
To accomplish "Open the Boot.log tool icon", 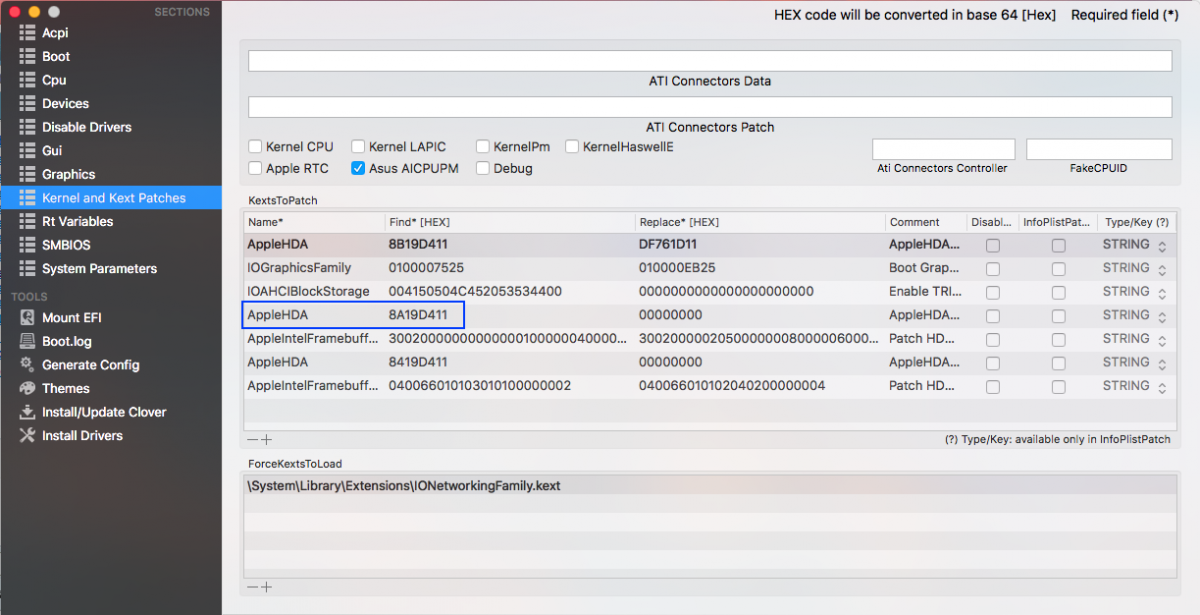I will point(27,341).
